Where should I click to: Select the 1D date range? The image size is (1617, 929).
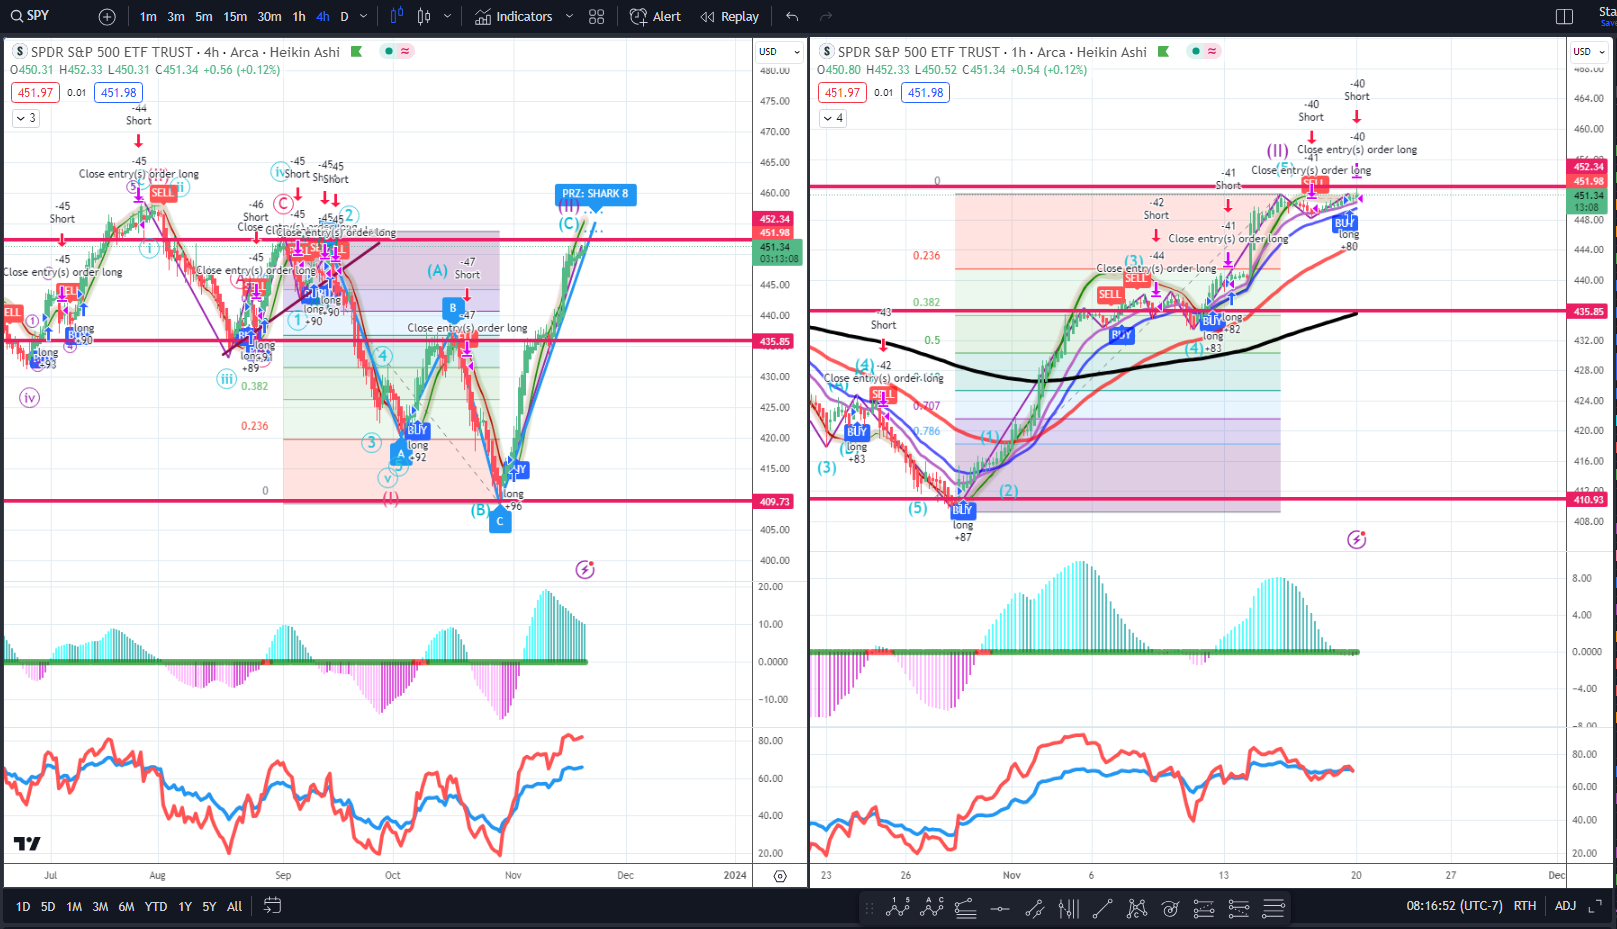(x=23, y=907)
